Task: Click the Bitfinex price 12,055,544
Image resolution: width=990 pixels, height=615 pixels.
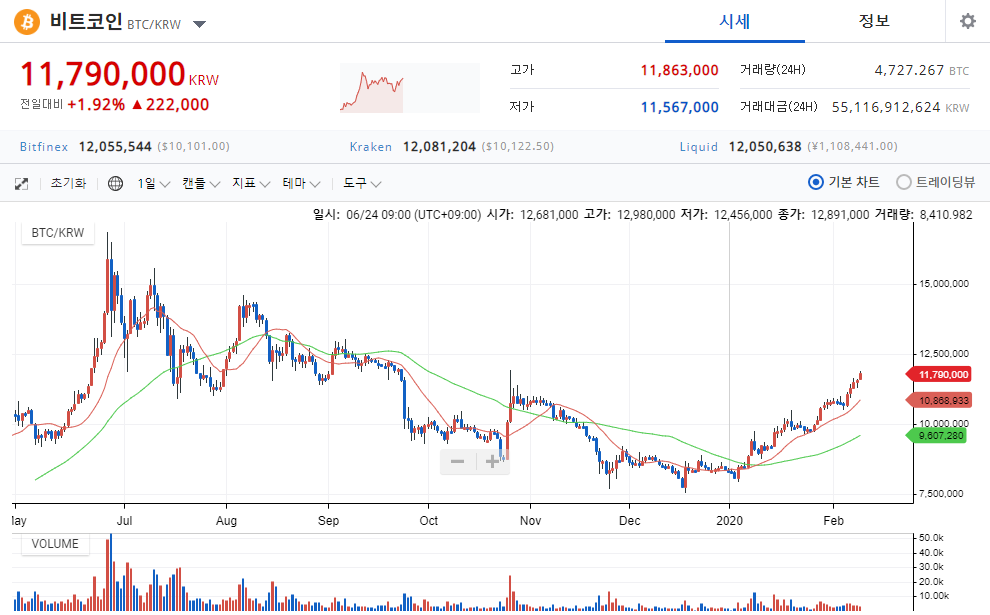Action: click(x=115, y=146)
